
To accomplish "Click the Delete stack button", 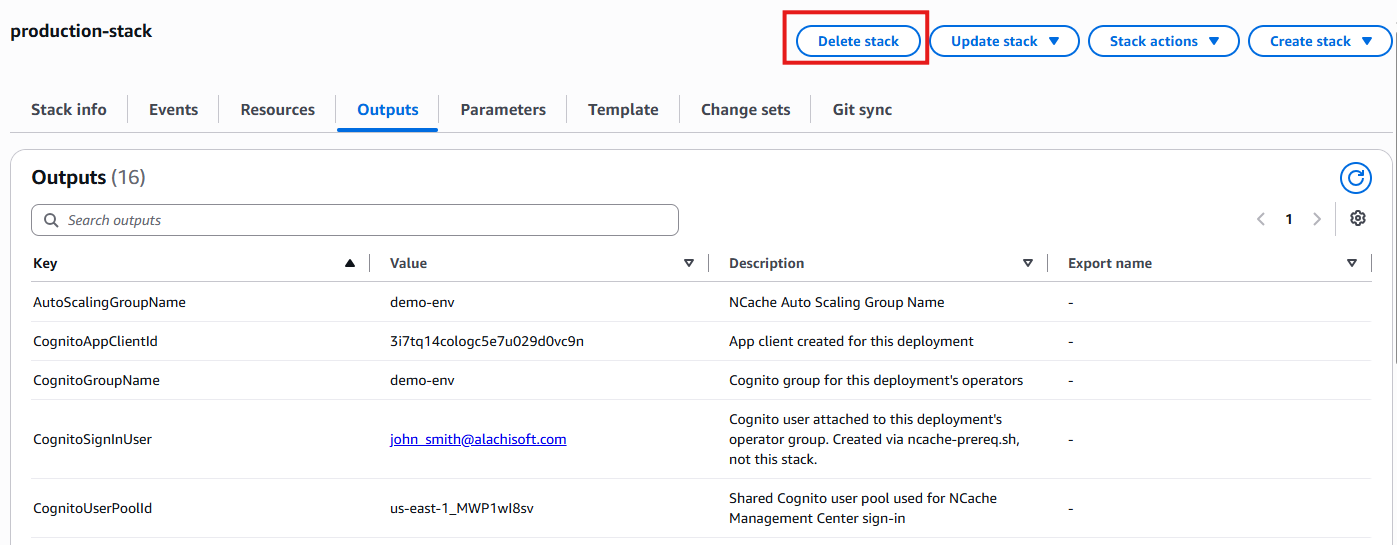I will (858, 41).
